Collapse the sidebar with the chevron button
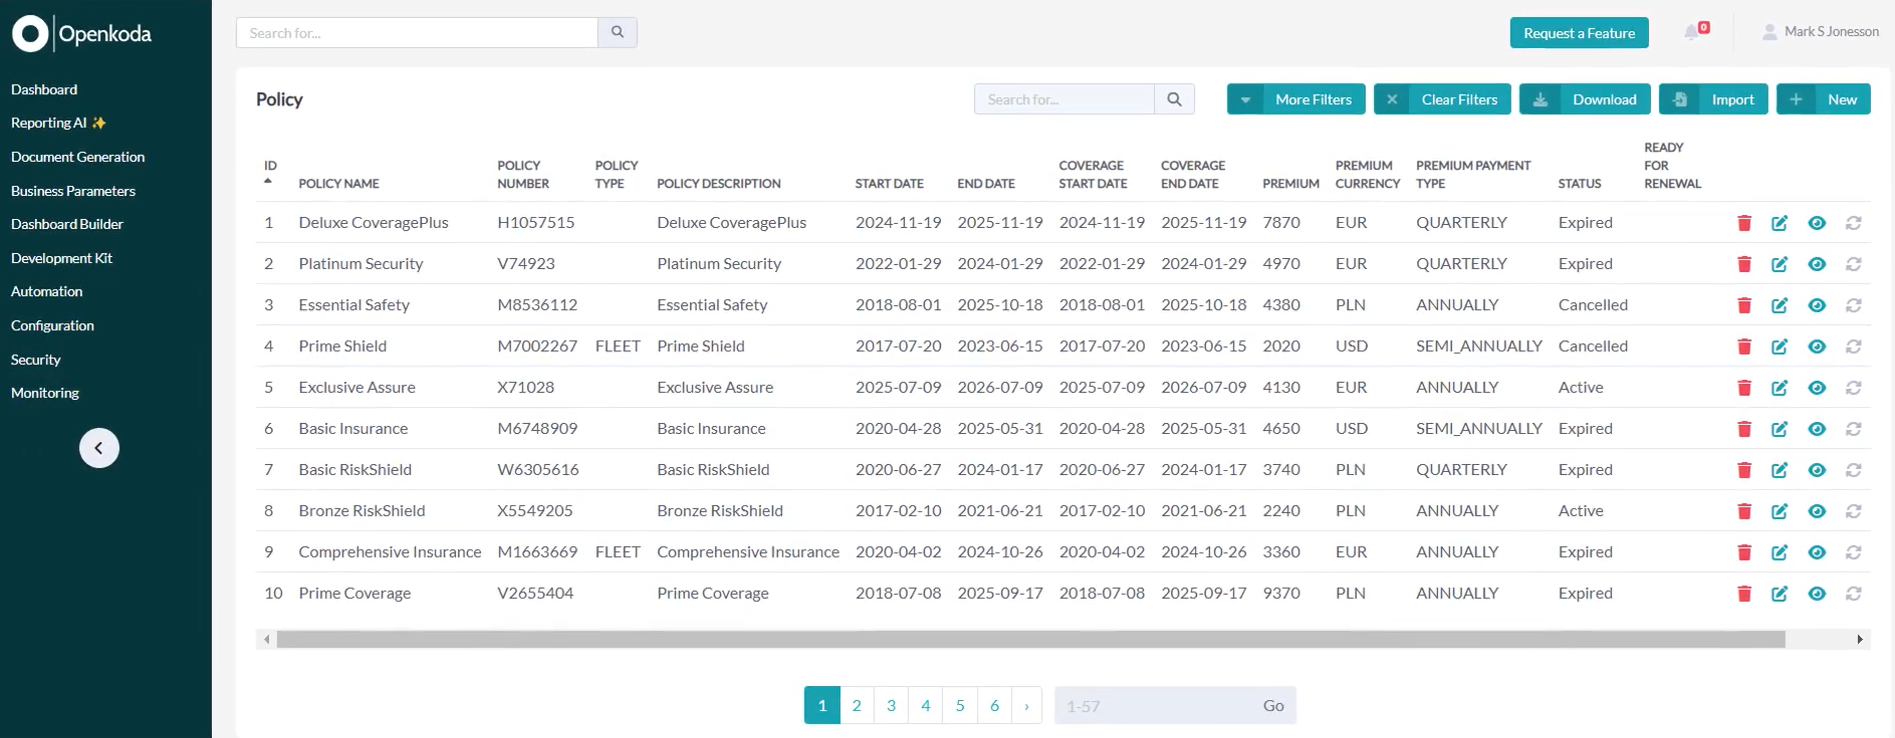Image resolution: width=1895 pixels, height=738 pixels. 99,448
